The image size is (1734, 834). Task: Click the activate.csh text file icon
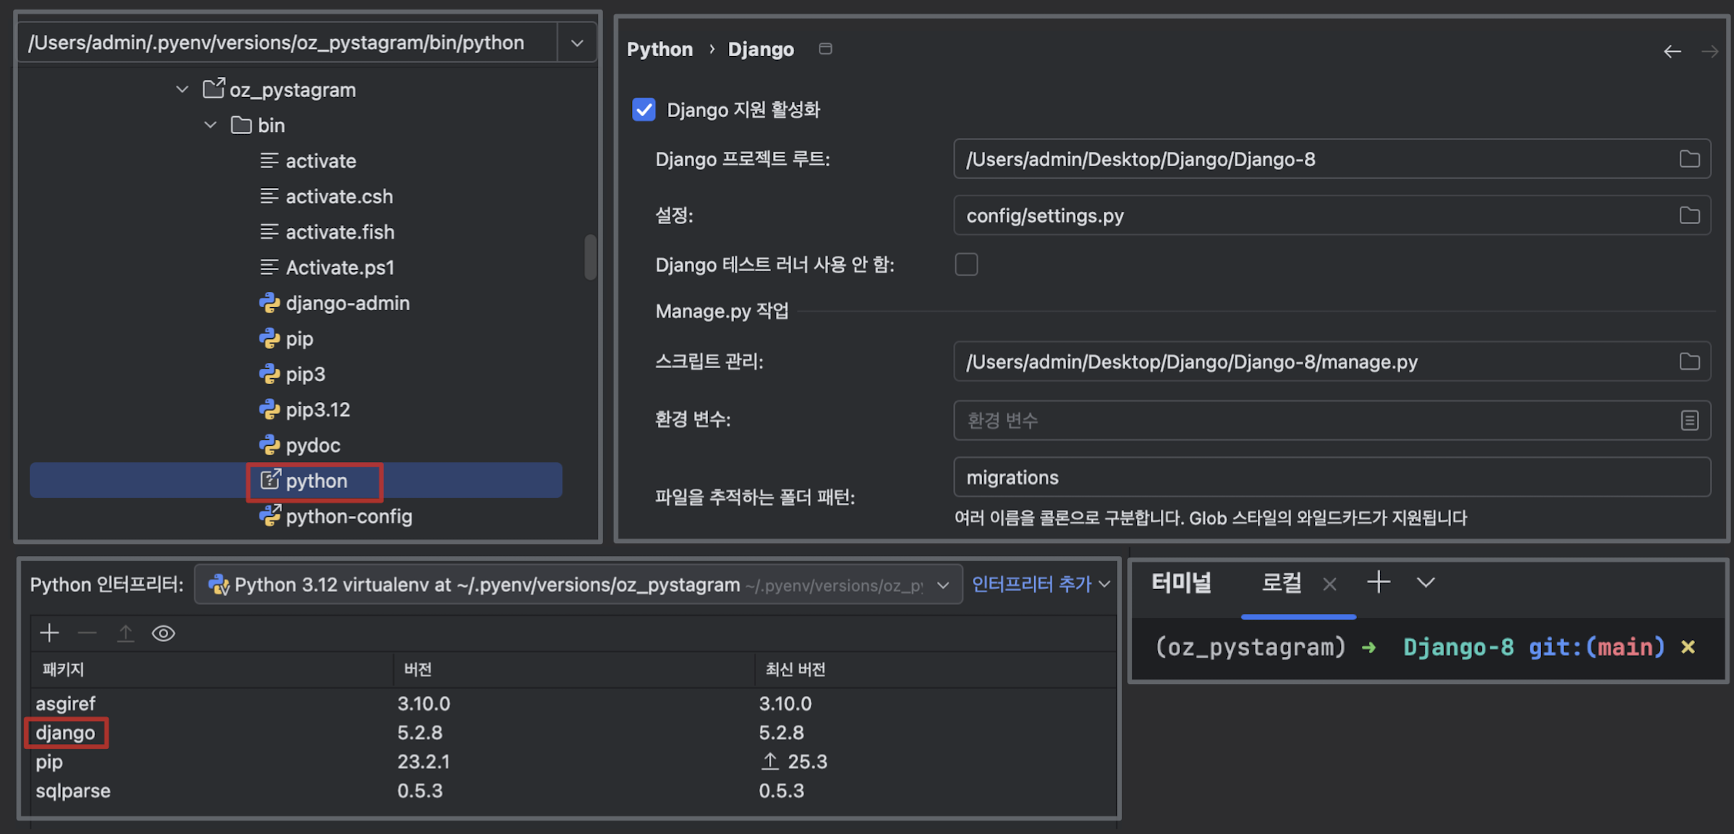pyautogui.click(x=269, y=196)
